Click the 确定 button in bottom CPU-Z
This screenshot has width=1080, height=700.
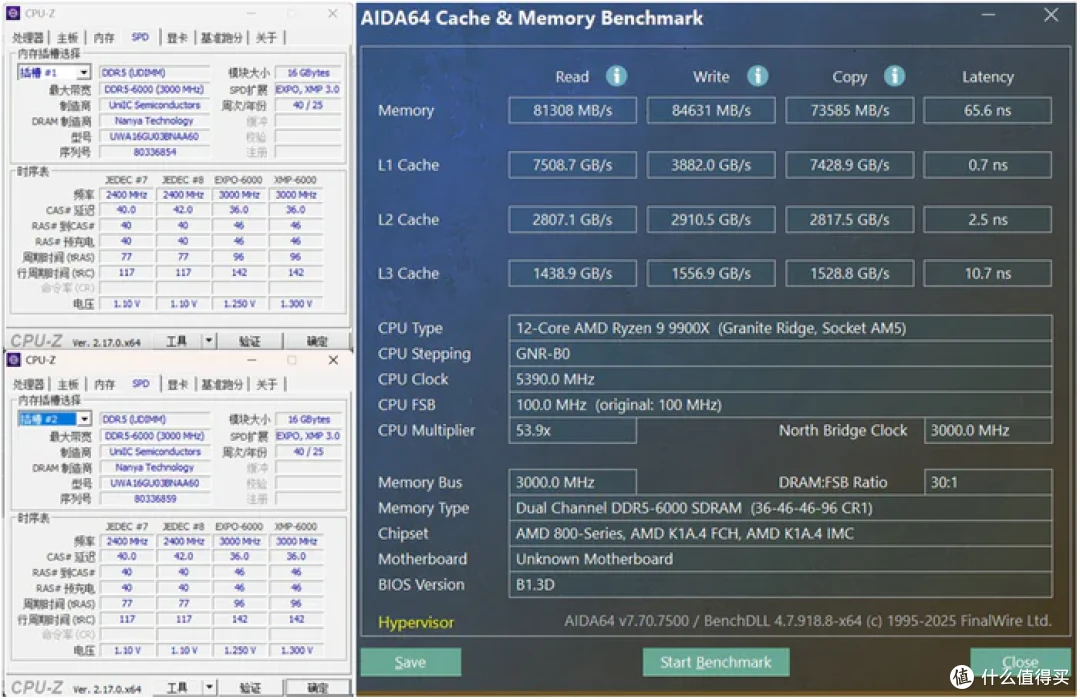click(x=318, y=688)
